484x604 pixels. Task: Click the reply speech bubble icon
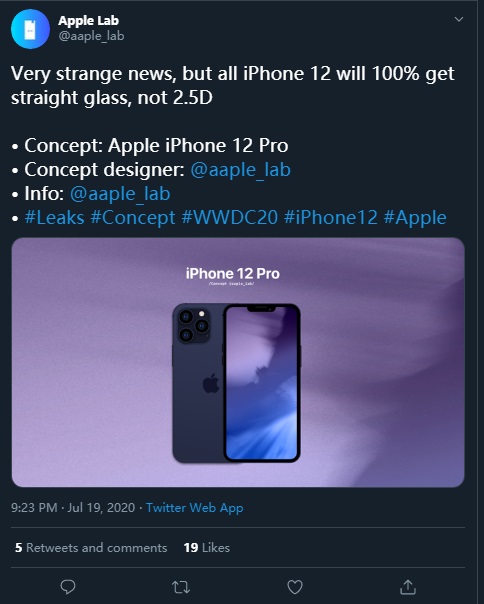click(68, 587)
